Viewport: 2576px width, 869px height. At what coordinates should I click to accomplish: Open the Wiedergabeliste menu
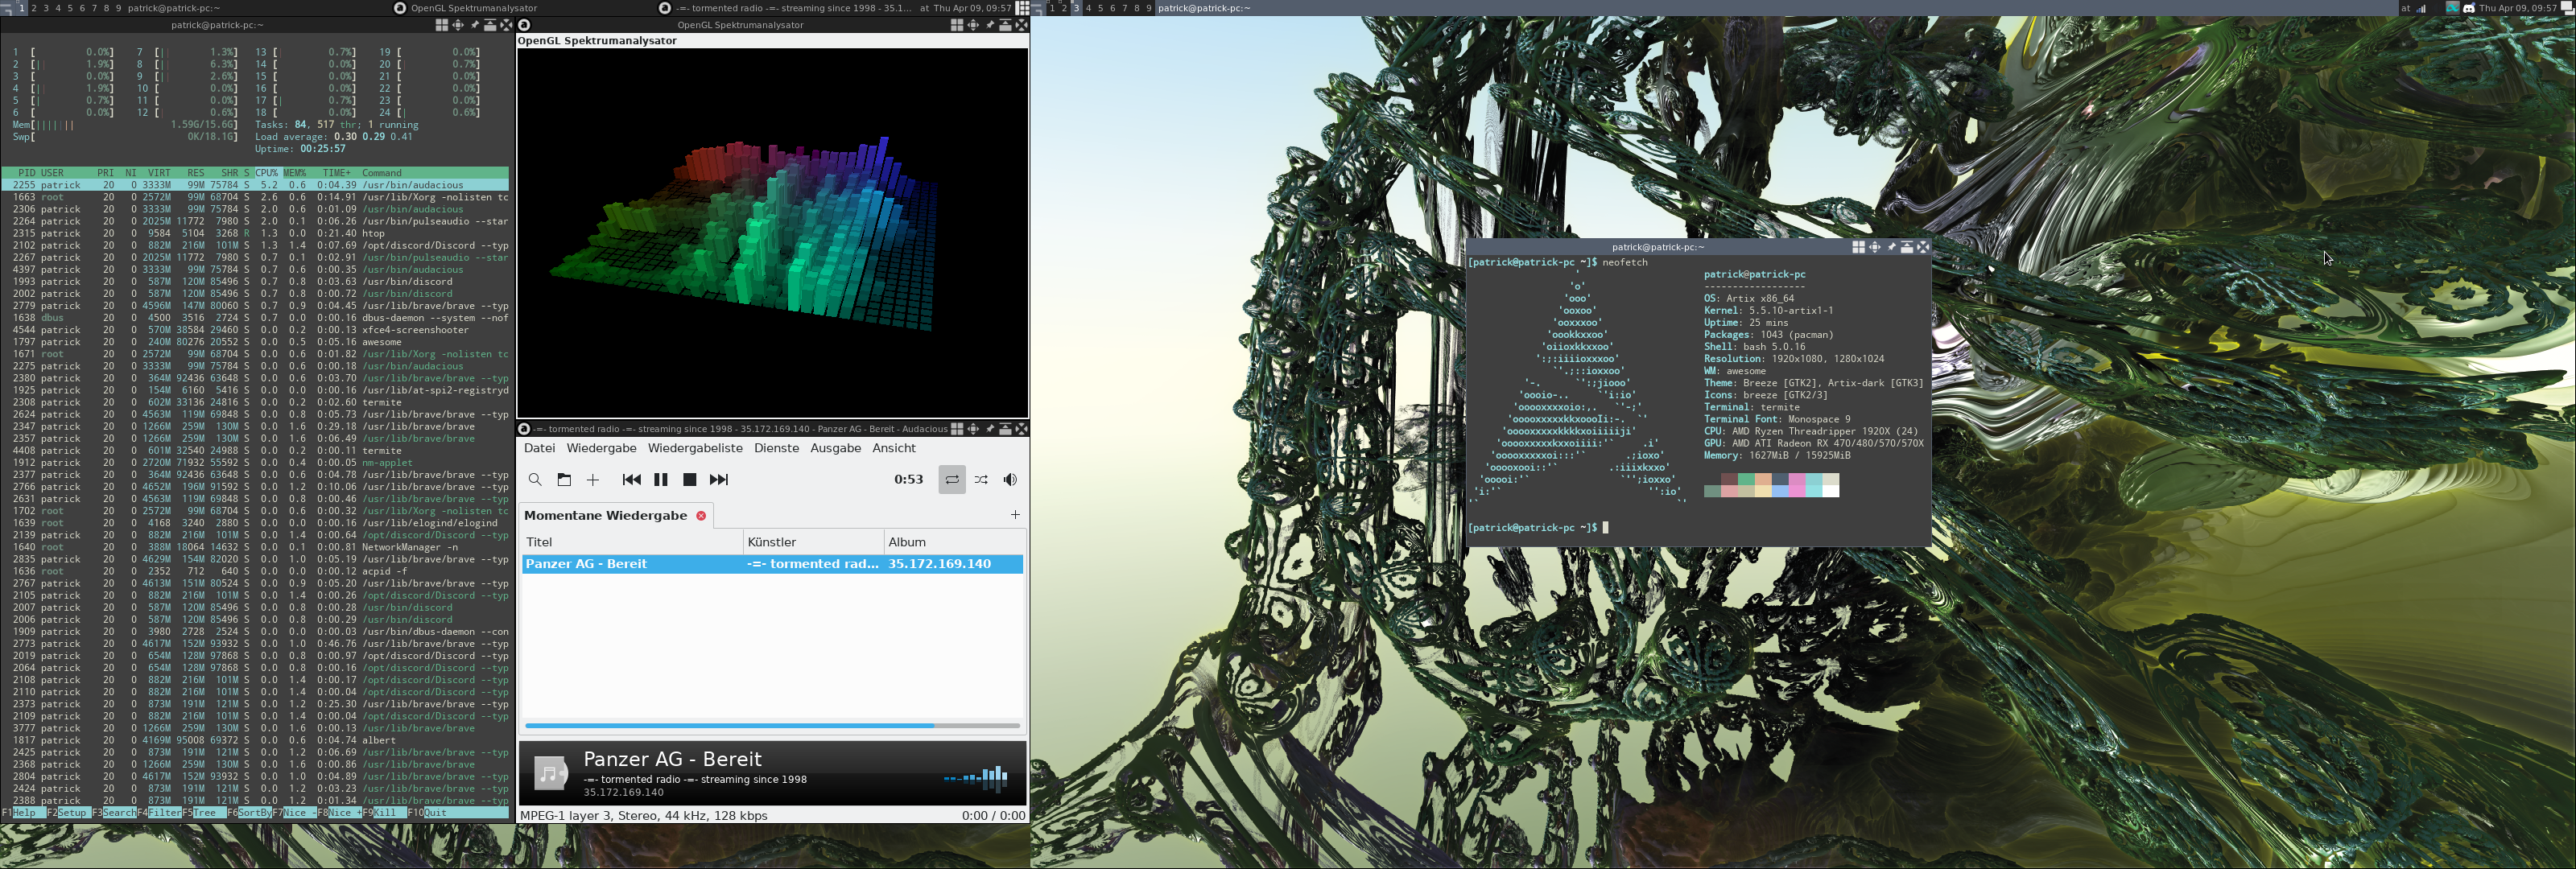695,448
